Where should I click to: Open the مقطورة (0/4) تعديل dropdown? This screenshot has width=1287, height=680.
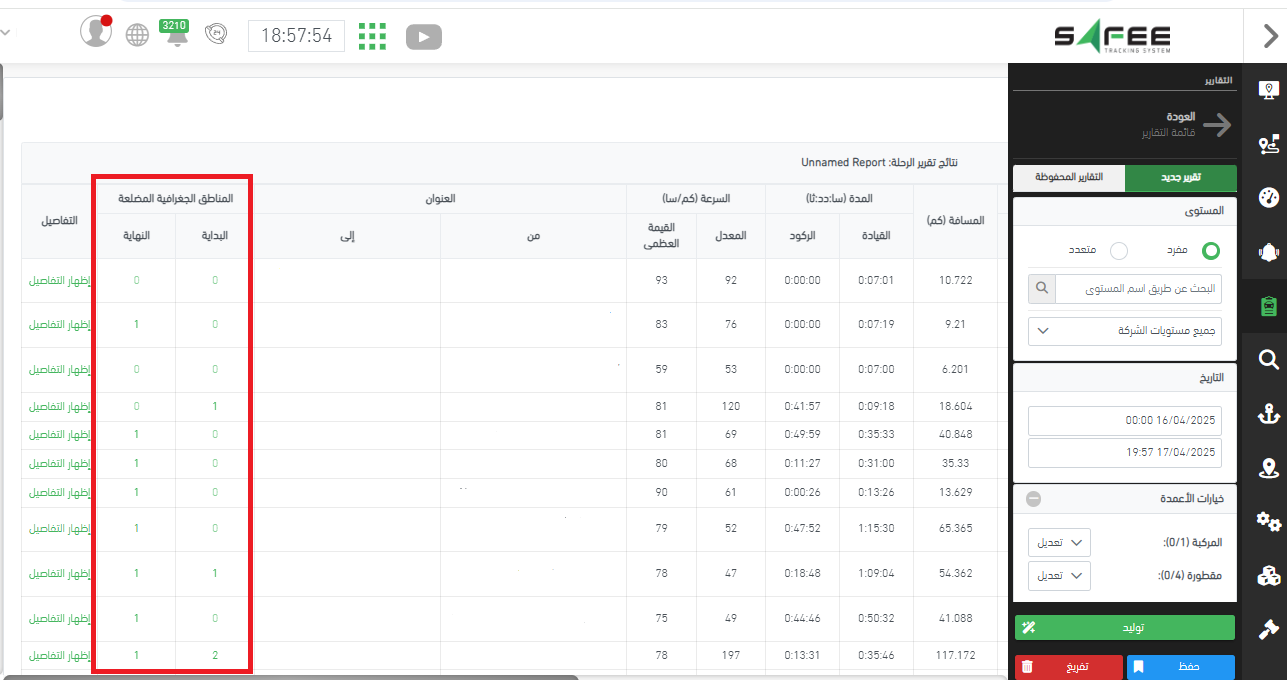tap(1059, 576)
